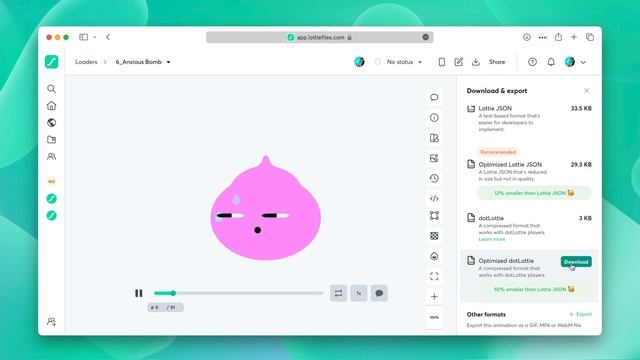Open the background color drop icon
The height and width of the screenshot is (360, 640).
click(434, 256)
